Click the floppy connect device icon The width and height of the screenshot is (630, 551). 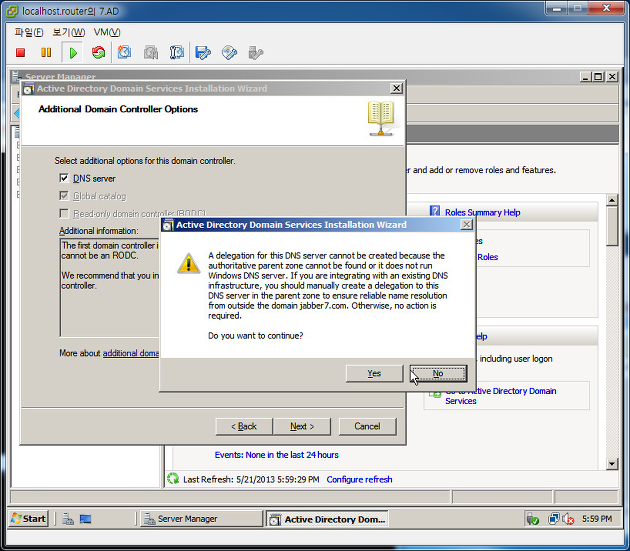coord(203,53)
